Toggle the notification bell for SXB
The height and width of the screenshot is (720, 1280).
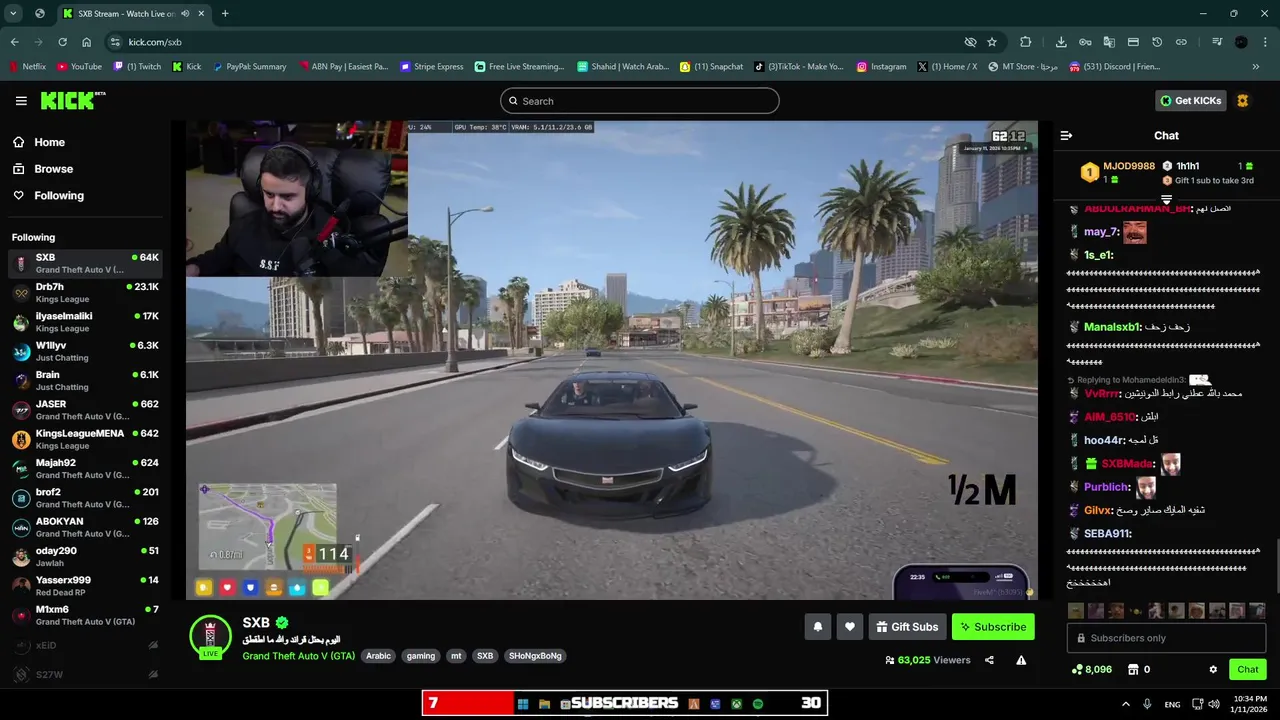coord(817,627)
